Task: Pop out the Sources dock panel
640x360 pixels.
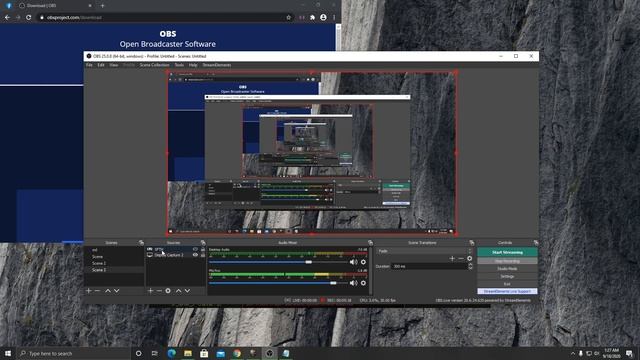Action: click(203, 242)
